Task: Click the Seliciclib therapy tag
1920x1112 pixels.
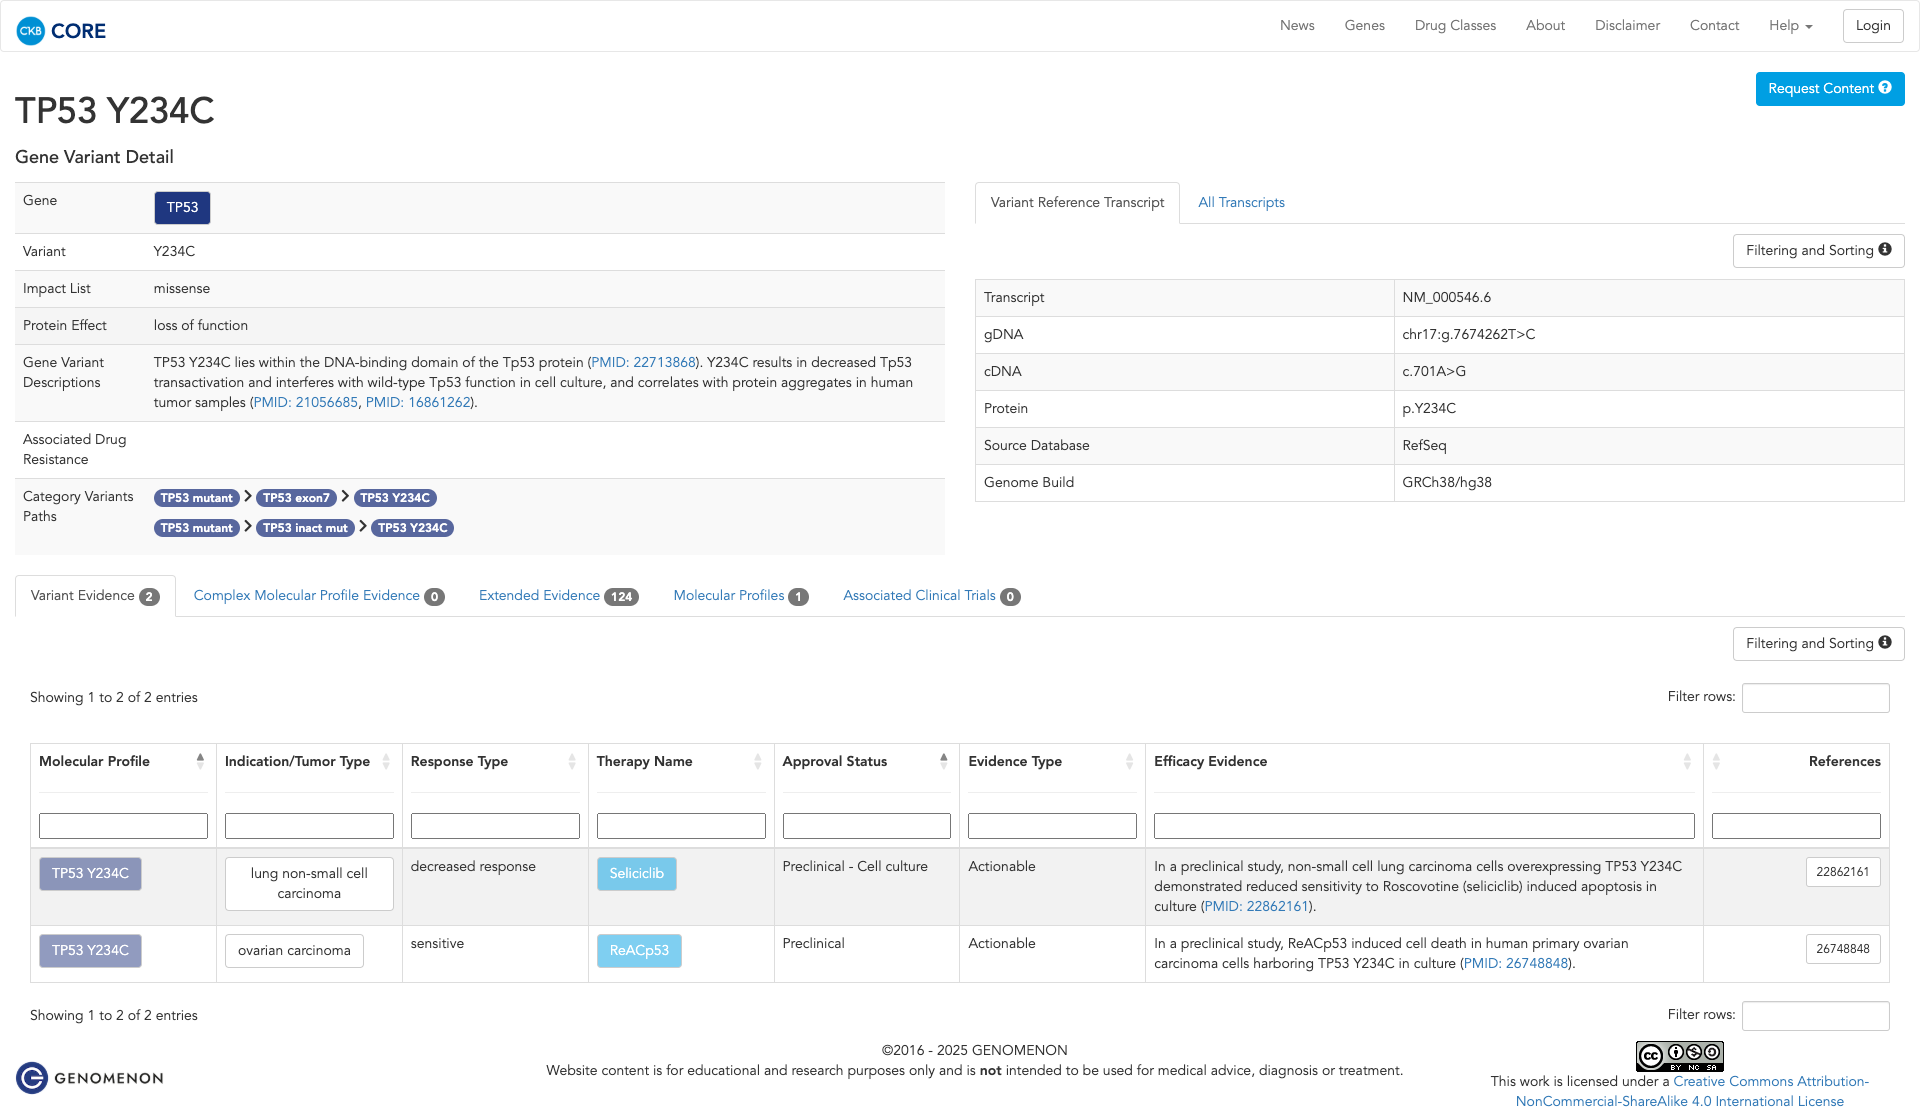Action: (636, 874)
